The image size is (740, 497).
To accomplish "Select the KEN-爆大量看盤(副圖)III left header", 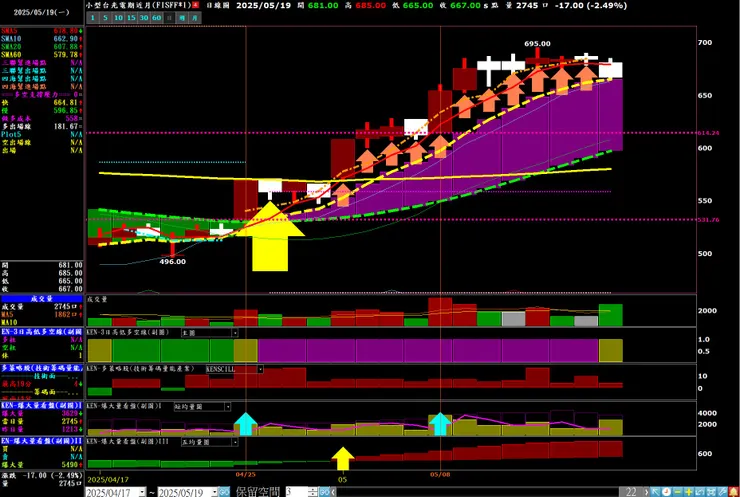I will 42,441.
